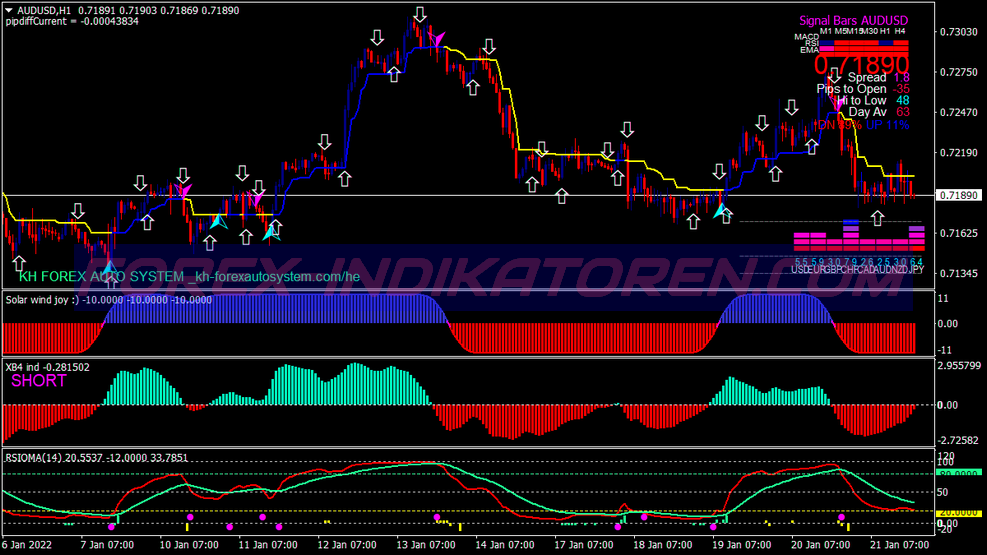Screen dimensions: 987x555
Task: Select the purple top block of the JPY strength bar
Action: 916,228
